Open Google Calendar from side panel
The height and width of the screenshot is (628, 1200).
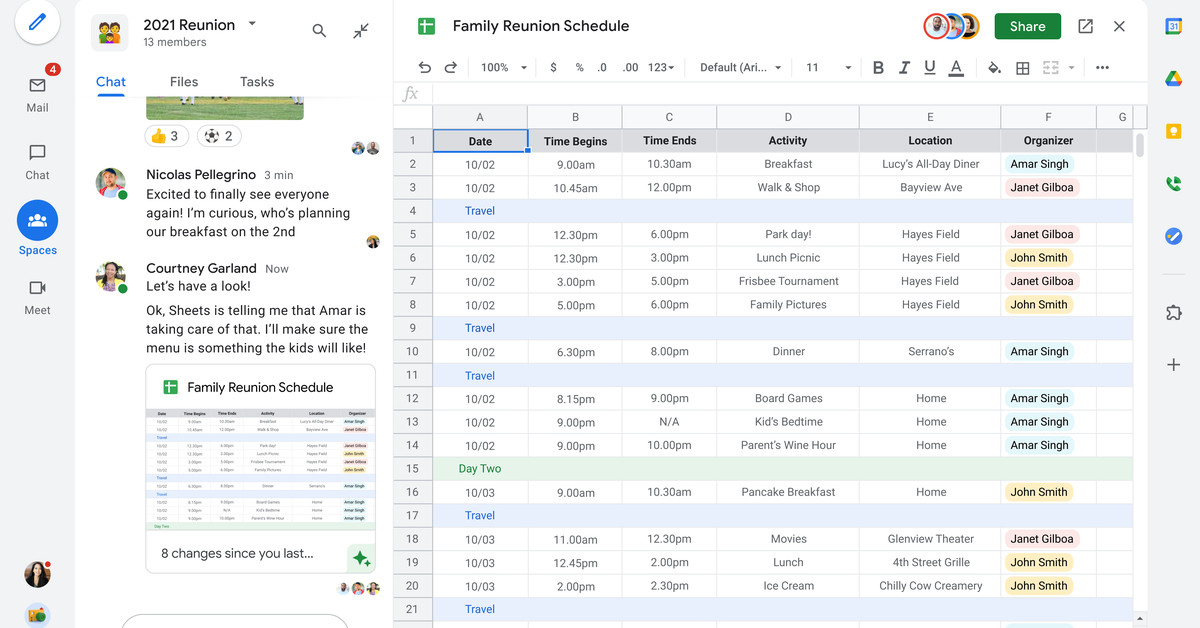pos(1174,27)
